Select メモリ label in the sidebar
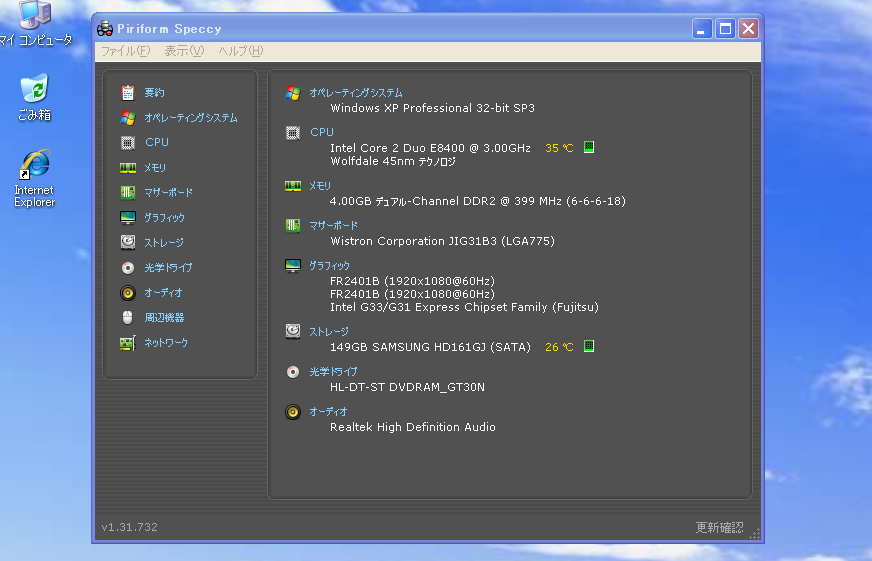The height and width of the screenshot is (561, 872). point(155,167)
